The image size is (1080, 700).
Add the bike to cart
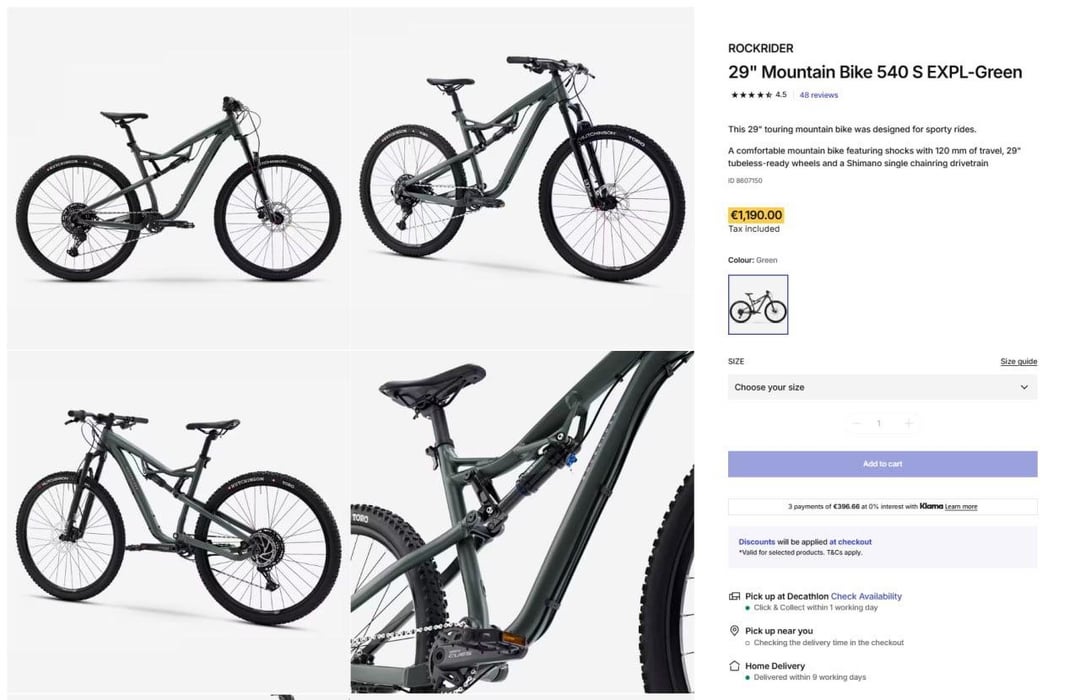click(882, 464)
